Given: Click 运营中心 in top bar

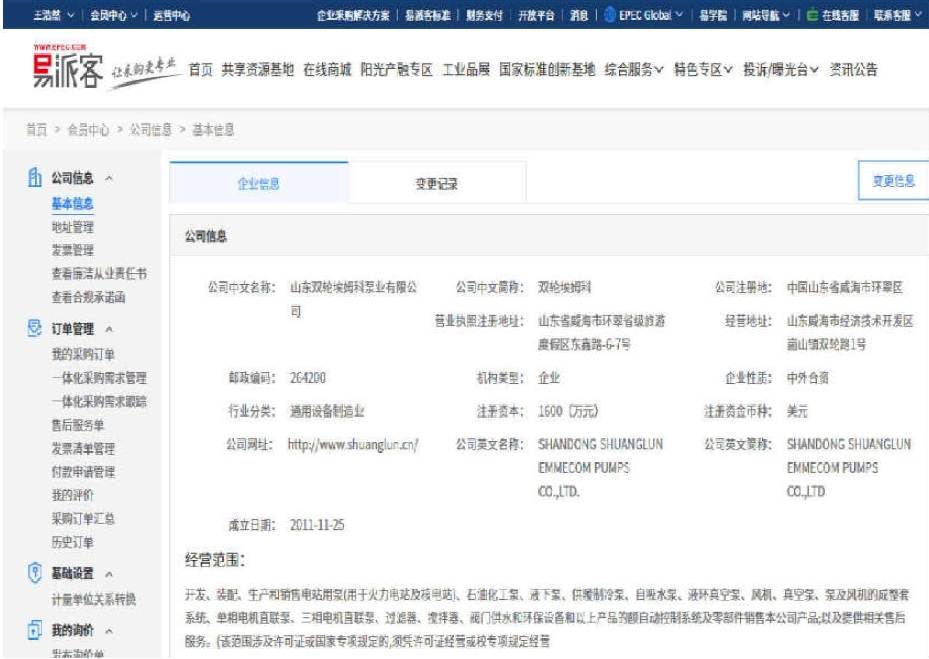Looking at the screenshot, I should (x=171, y=15).
